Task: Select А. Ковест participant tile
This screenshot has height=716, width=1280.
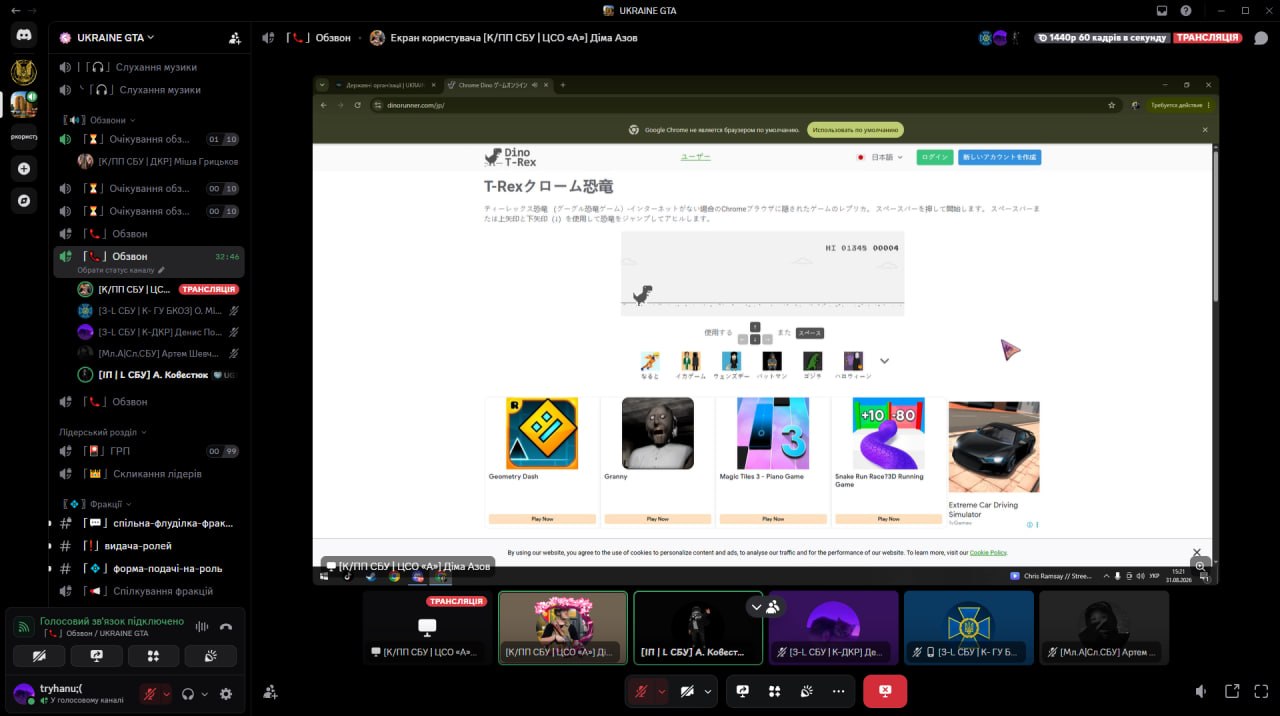Action: tap(698, 627)
